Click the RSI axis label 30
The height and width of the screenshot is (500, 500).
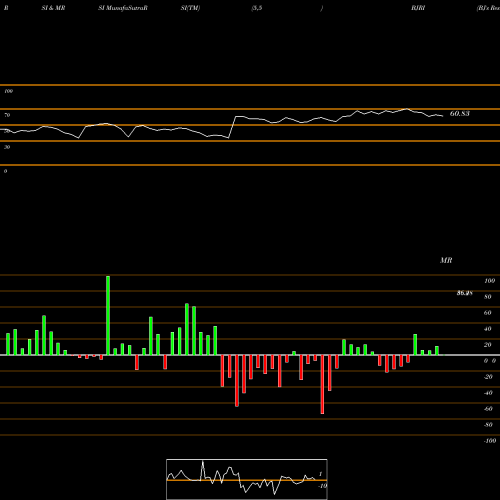pyautogui.click(x=7, y=147)
